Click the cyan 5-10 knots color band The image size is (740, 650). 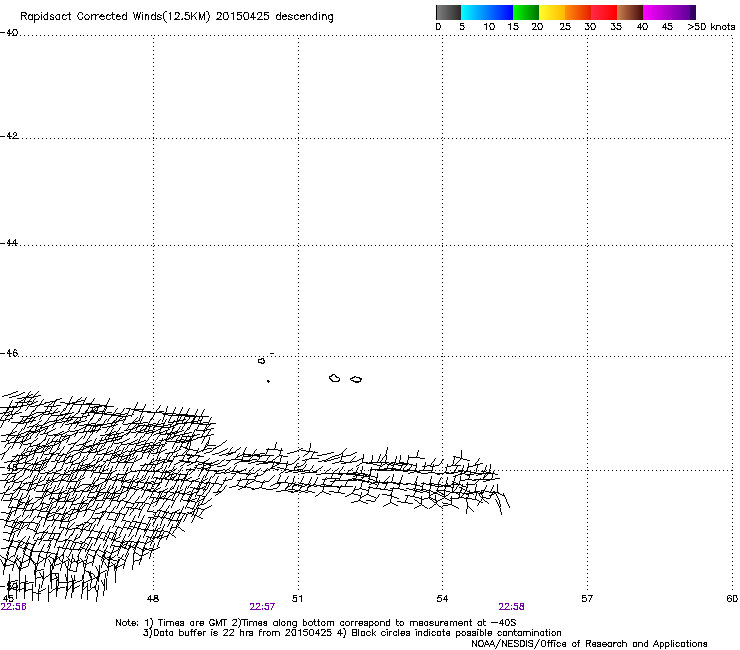pos(474,12)
